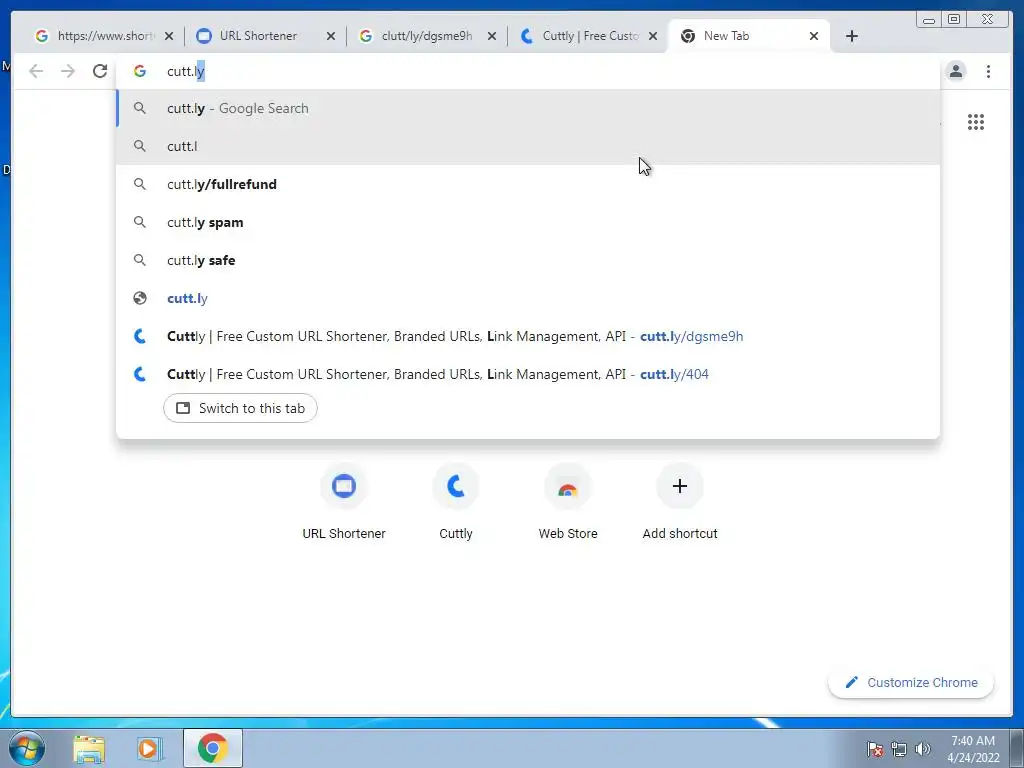Select the 'cutt.l' search suggestion

[x=528, y=146]
